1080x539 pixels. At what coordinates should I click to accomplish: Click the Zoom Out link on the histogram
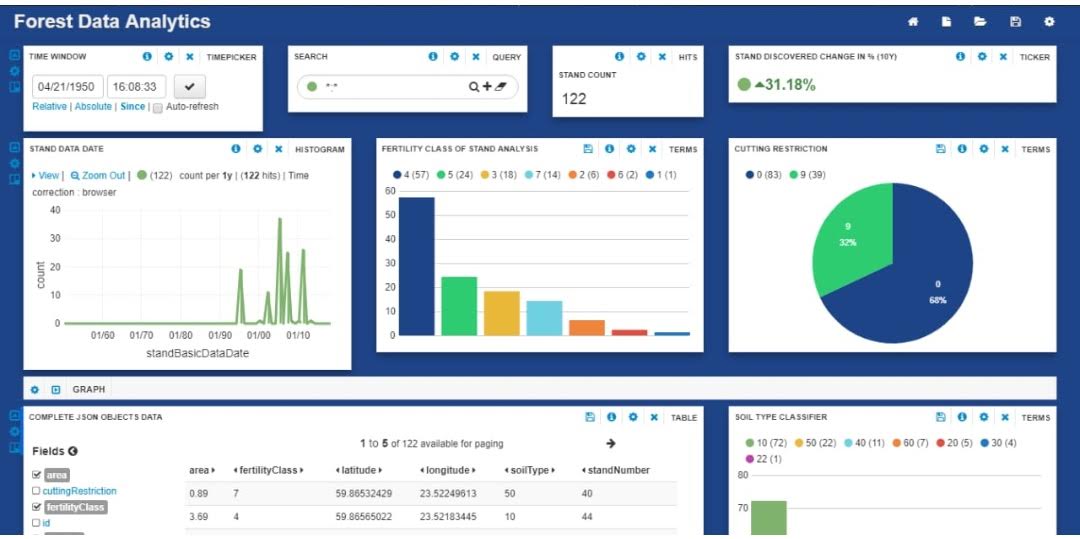pos(98,176)
